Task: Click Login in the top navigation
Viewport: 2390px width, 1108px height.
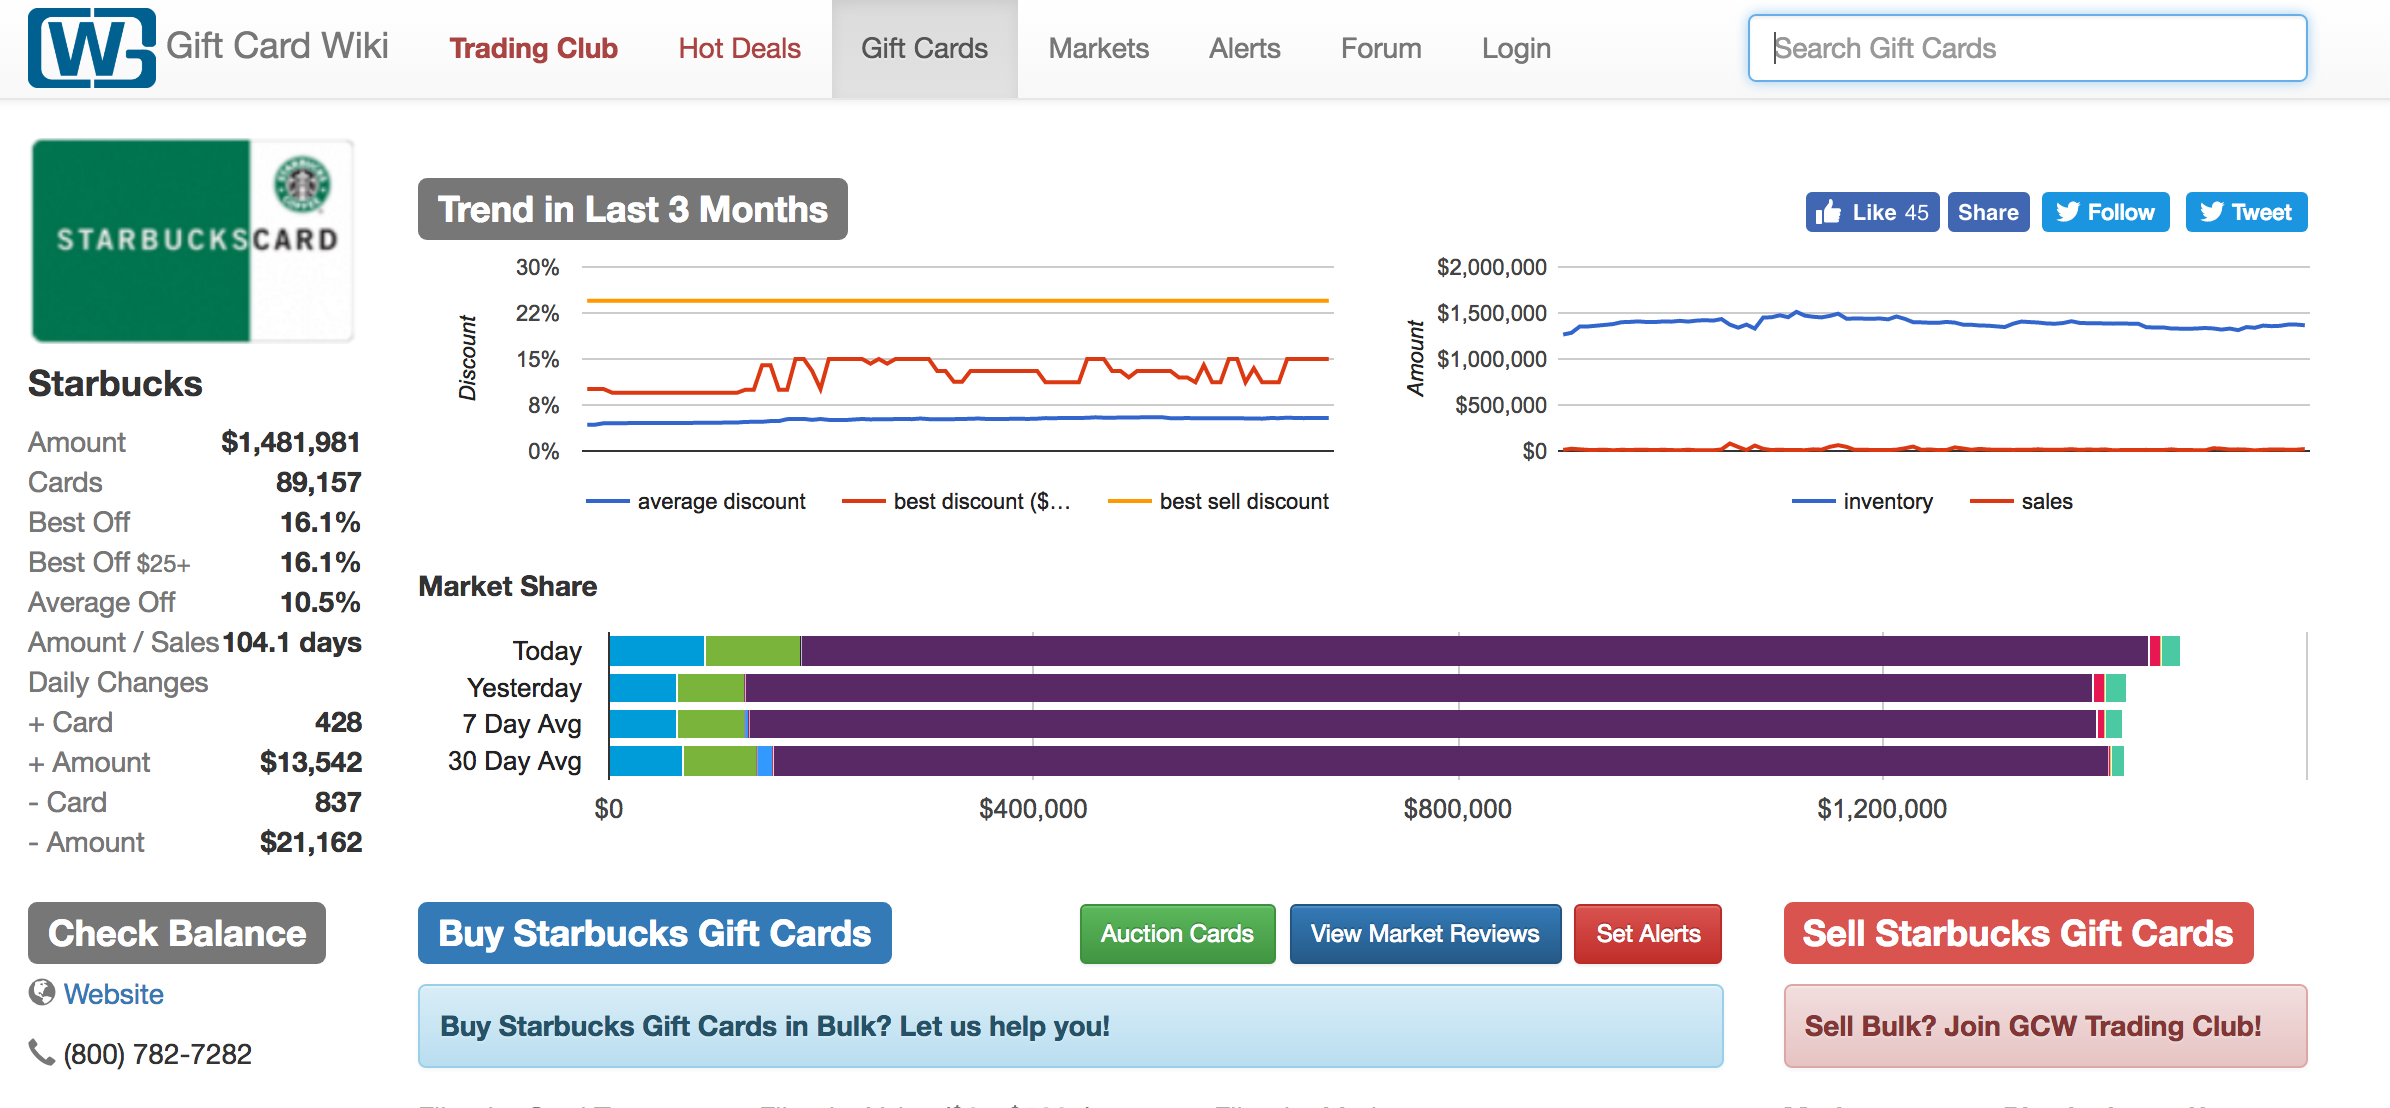Action: [x=1516, y=48]
